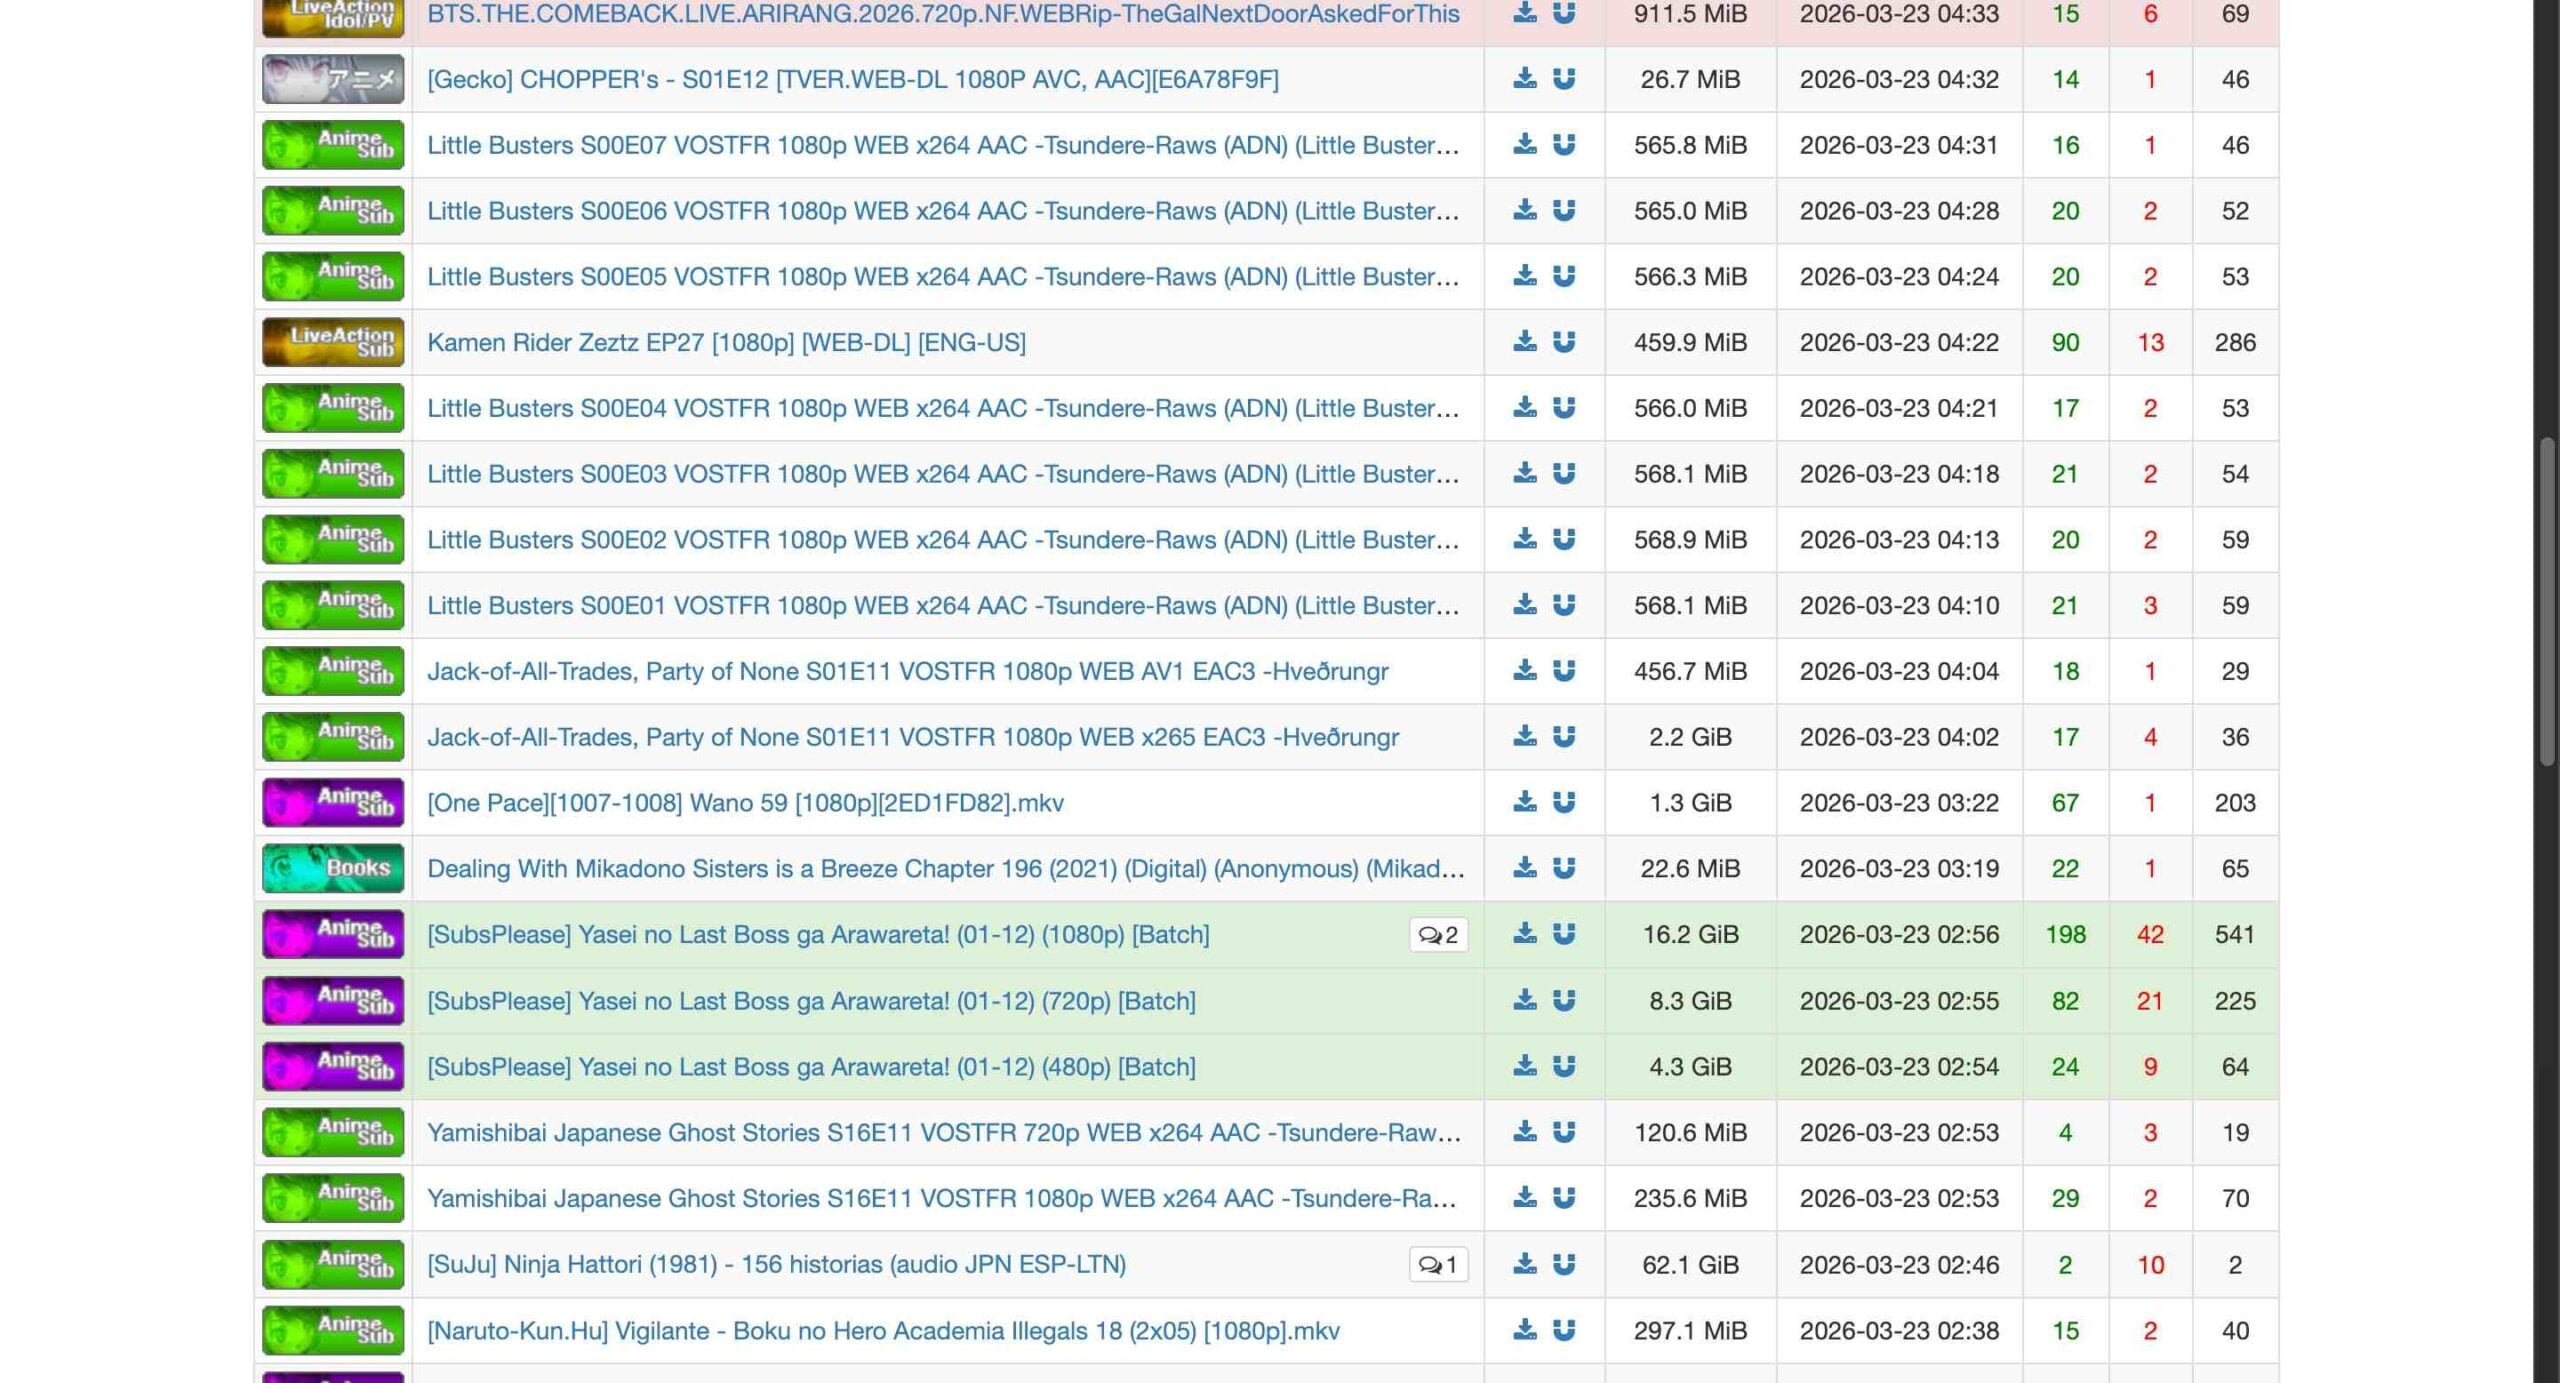Image resolution: width=2560 pixels, height=1383 pixels.
Task: Download torrent for Mikadono Sisters Chapter 196
Action: point(1524,868)
